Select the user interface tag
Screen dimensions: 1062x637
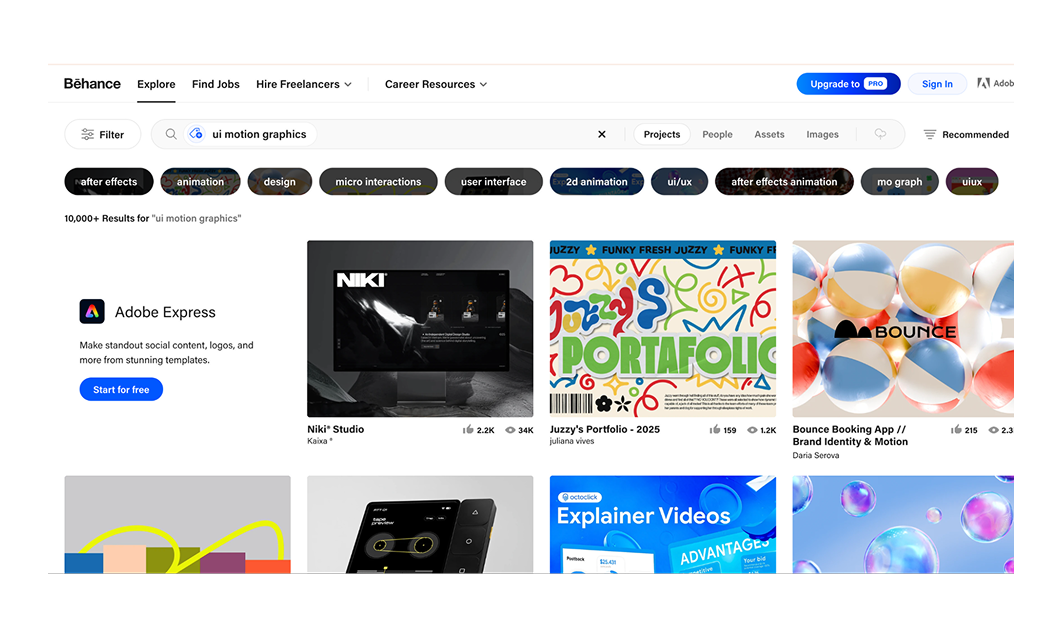click(x=494, y=181)
